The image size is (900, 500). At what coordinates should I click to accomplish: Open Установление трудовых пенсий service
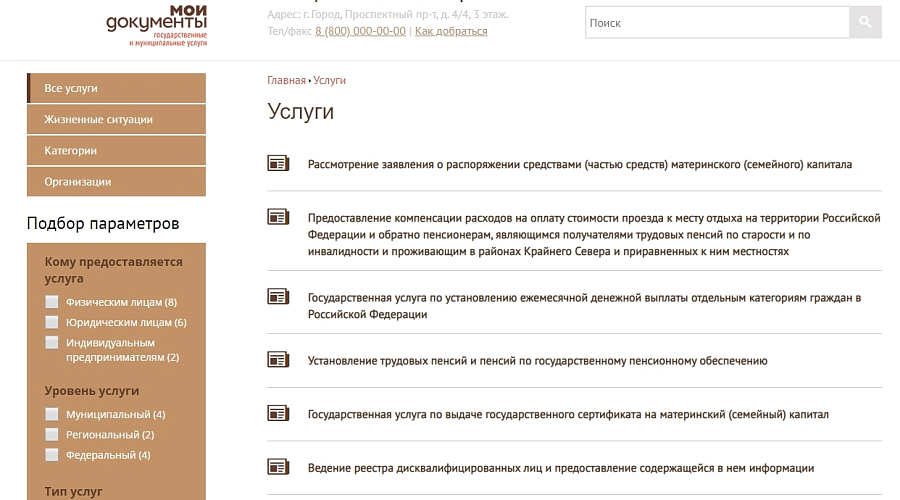click(x=537, y=361)
